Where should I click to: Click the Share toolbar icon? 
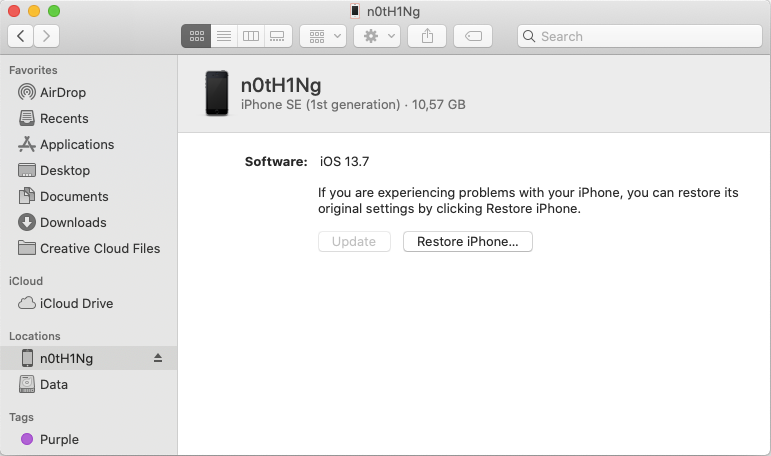coord(427,36)
